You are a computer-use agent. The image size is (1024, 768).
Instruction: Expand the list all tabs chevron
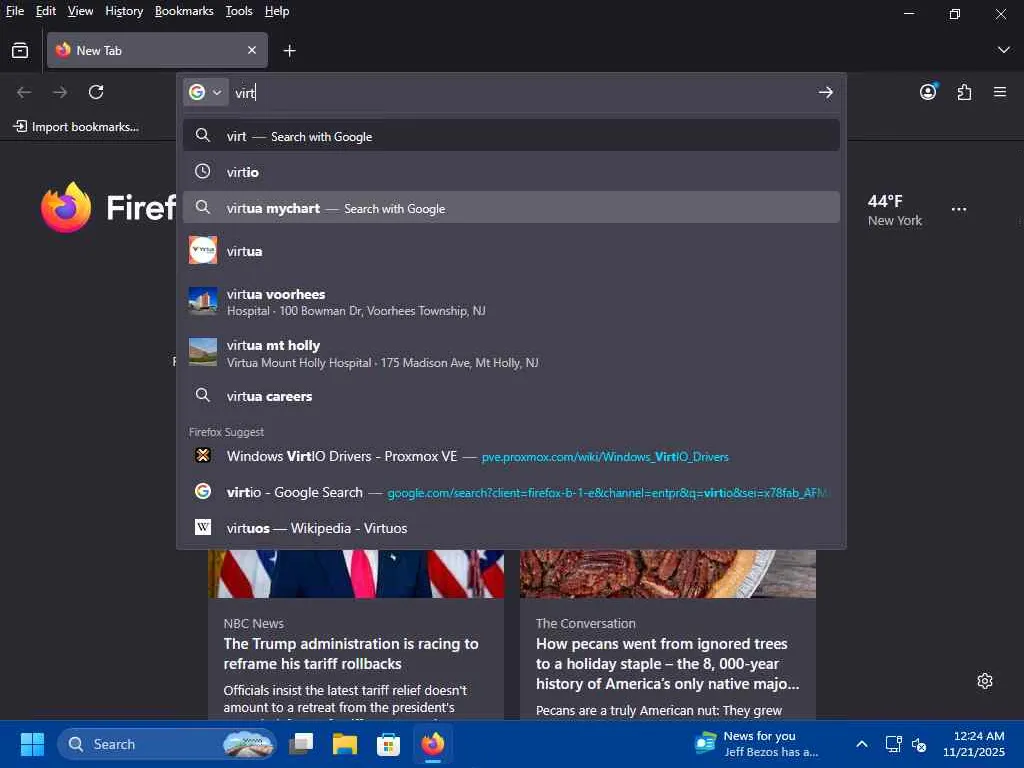(1004, 50)
